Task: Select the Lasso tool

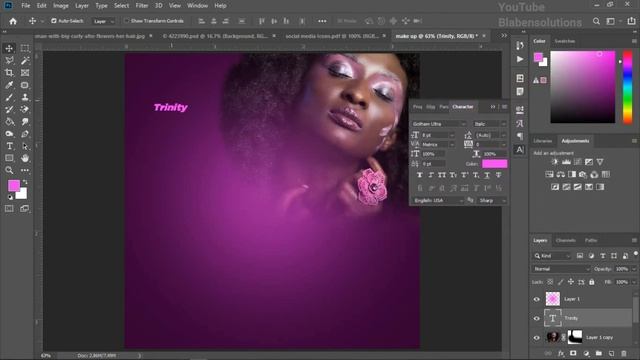Action: point(9,60)
